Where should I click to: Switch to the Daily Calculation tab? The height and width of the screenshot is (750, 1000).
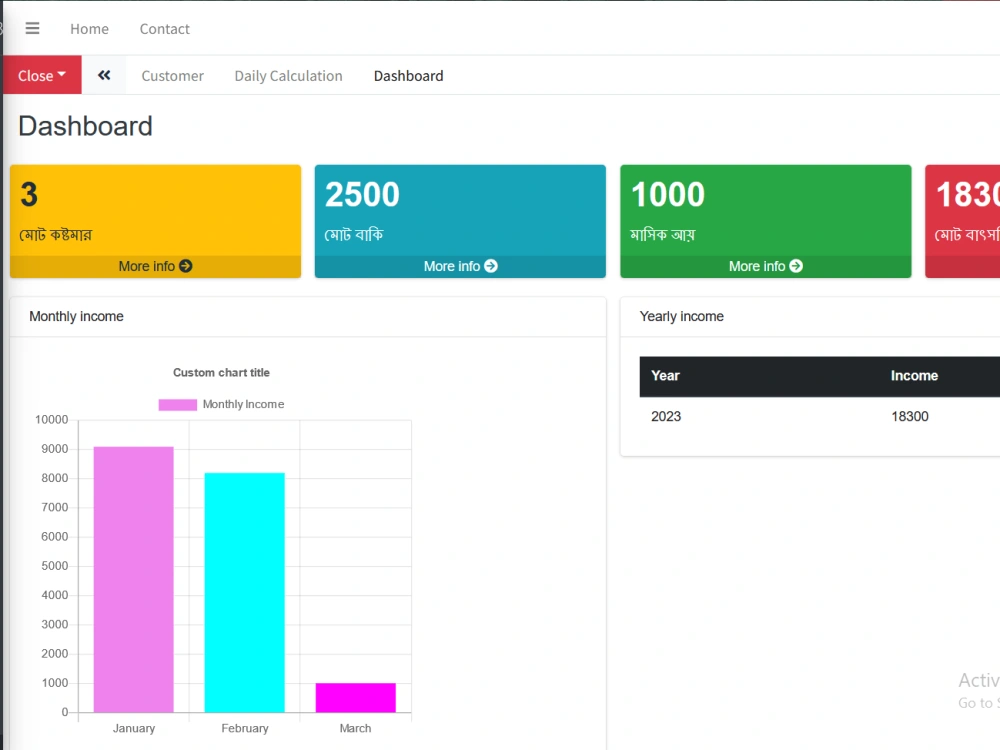click(288, 76)
